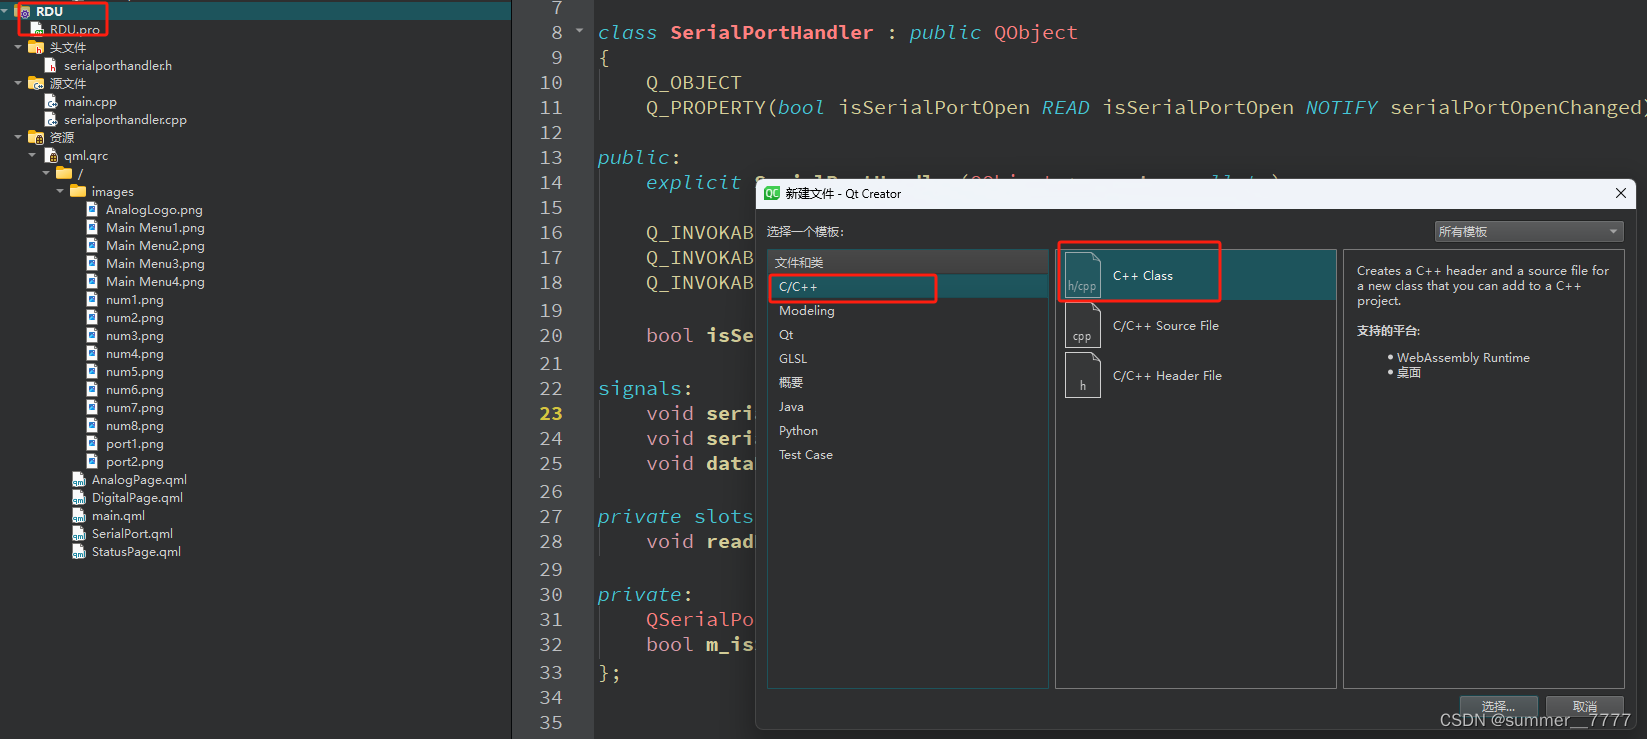Choose the C++ Class template label
Screen dimensions: 1647x739
[1143, 276]
